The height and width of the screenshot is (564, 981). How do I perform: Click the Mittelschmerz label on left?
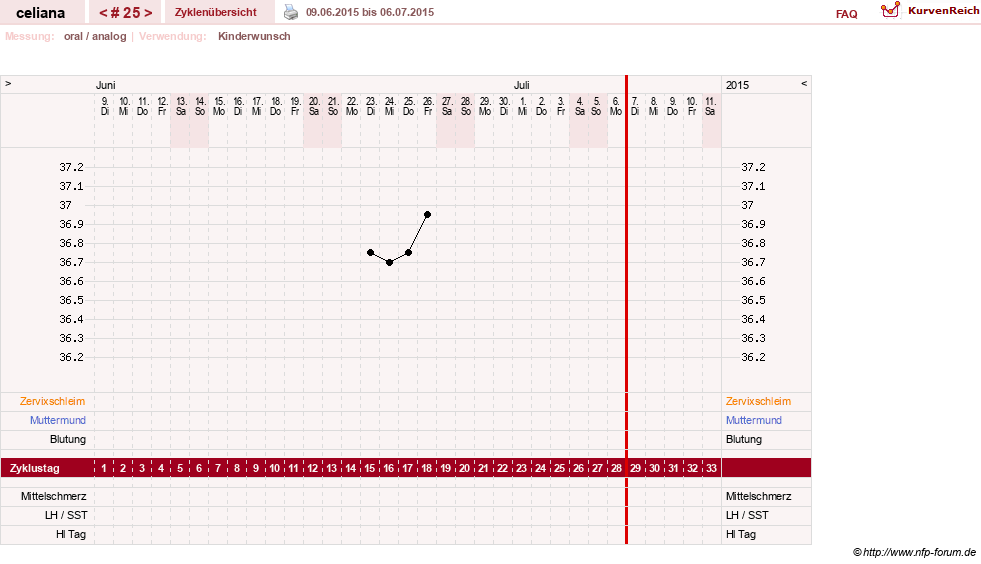pyautogui.click(x=54, y=496)
